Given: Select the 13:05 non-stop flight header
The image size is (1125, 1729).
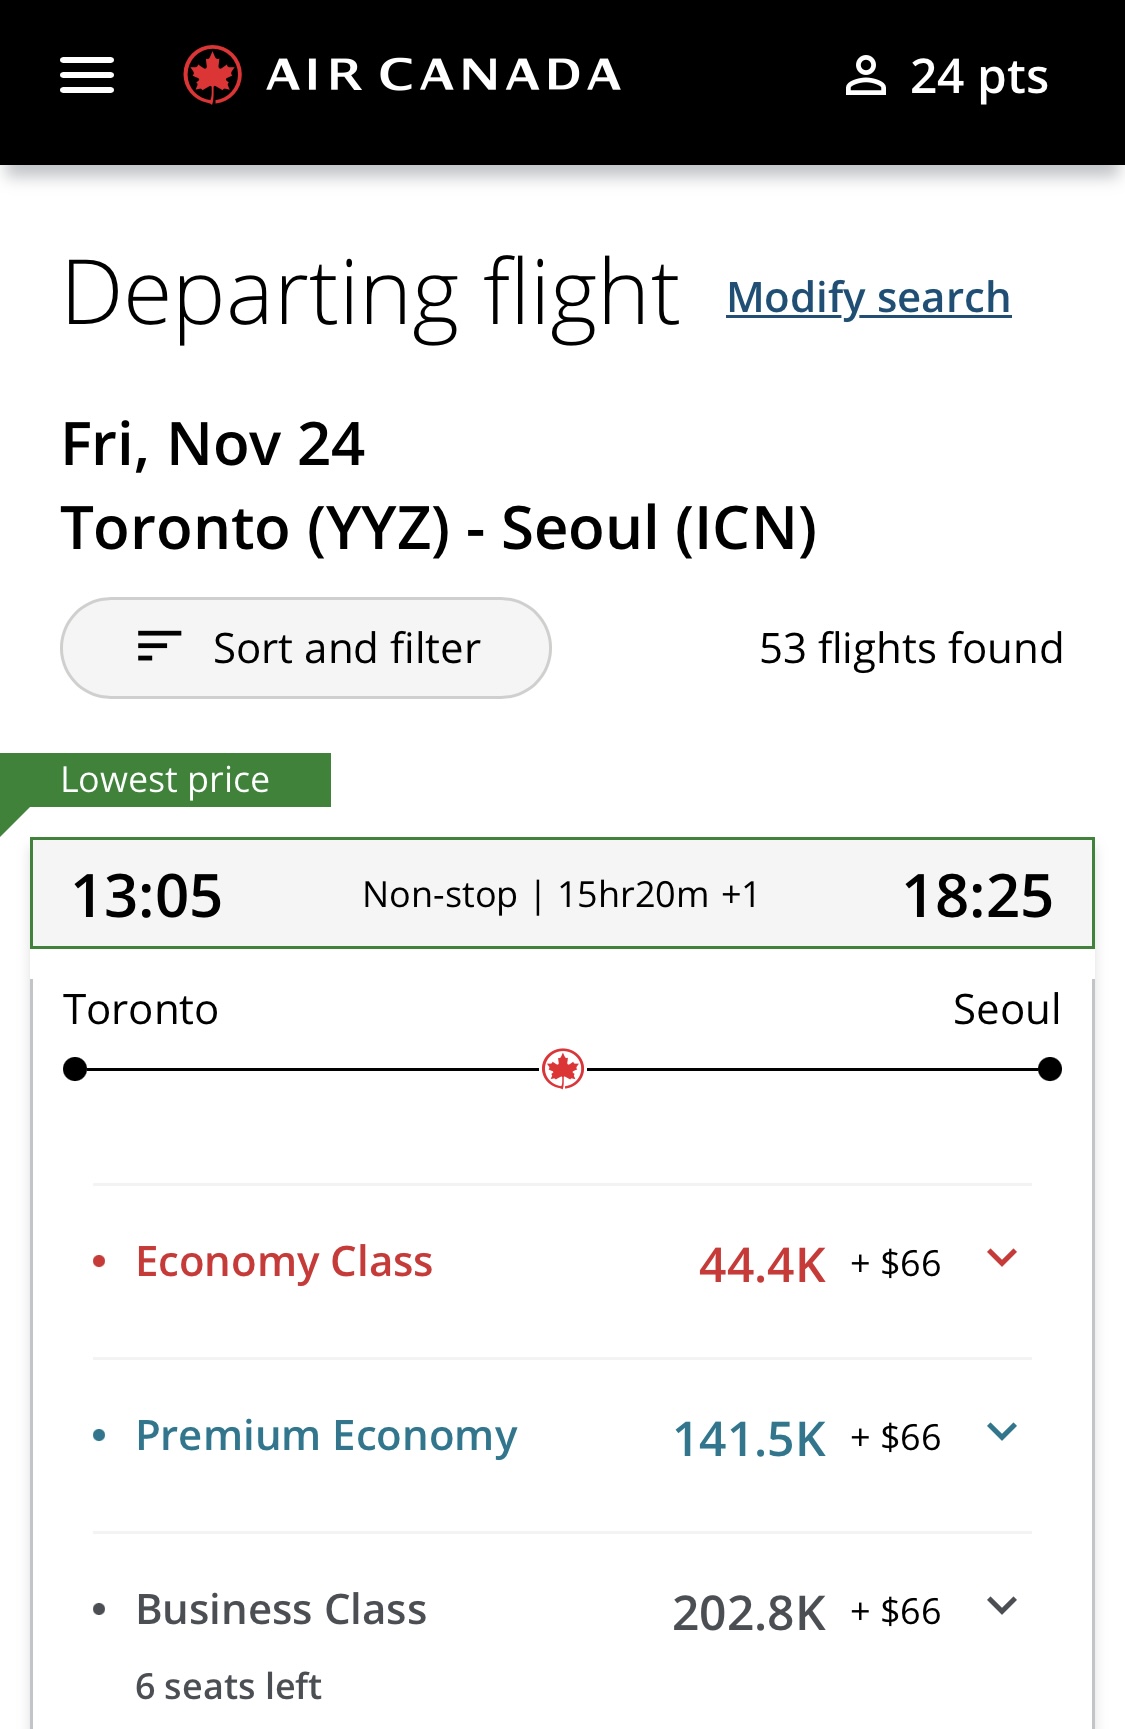Looking at the screenshot, I should (x=562, y=893).
